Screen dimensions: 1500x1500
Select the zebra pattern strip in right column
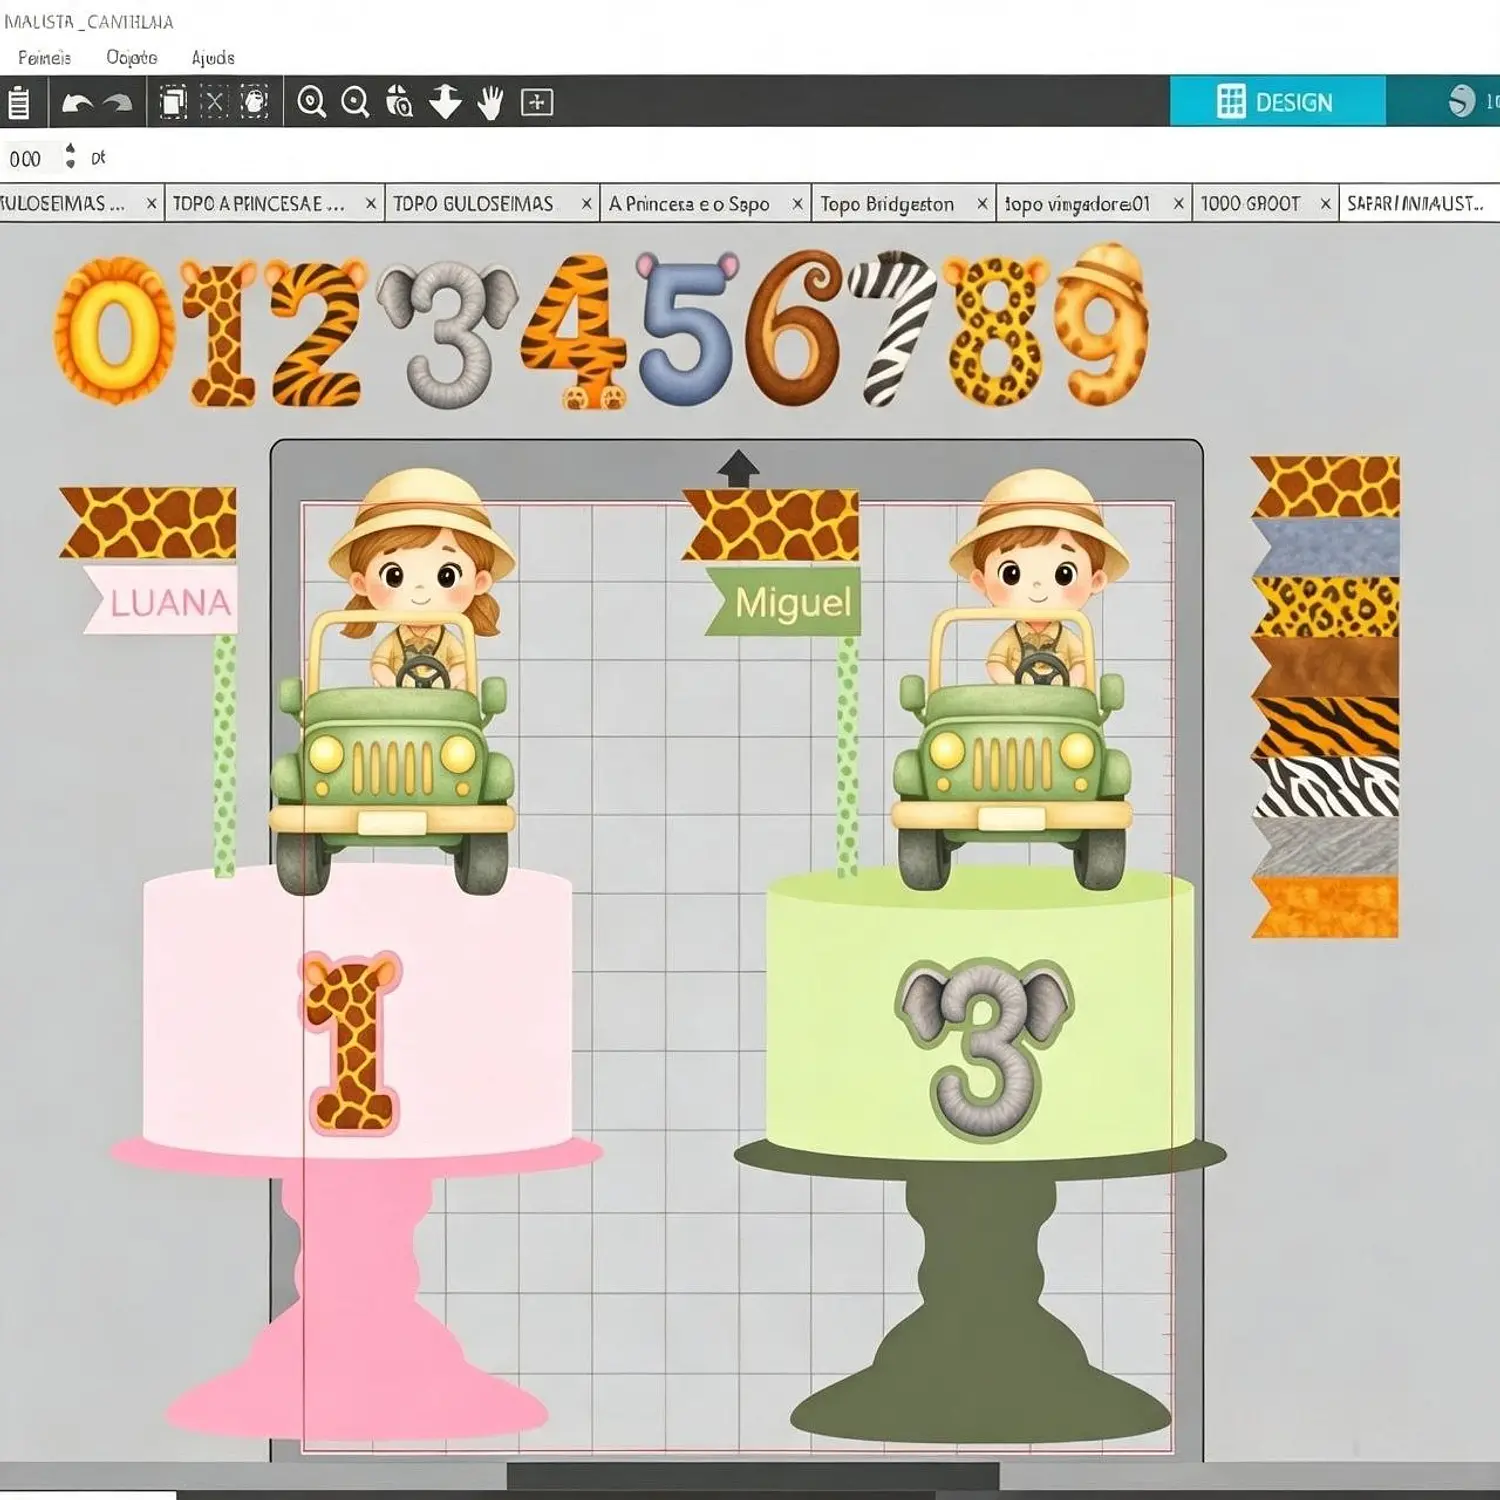(x=1326, y=787)
